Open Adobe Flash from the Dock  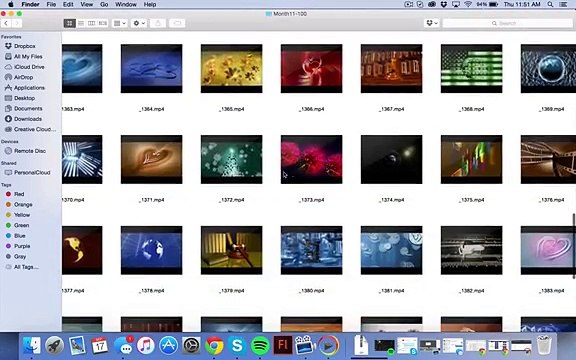coord(283,346)
